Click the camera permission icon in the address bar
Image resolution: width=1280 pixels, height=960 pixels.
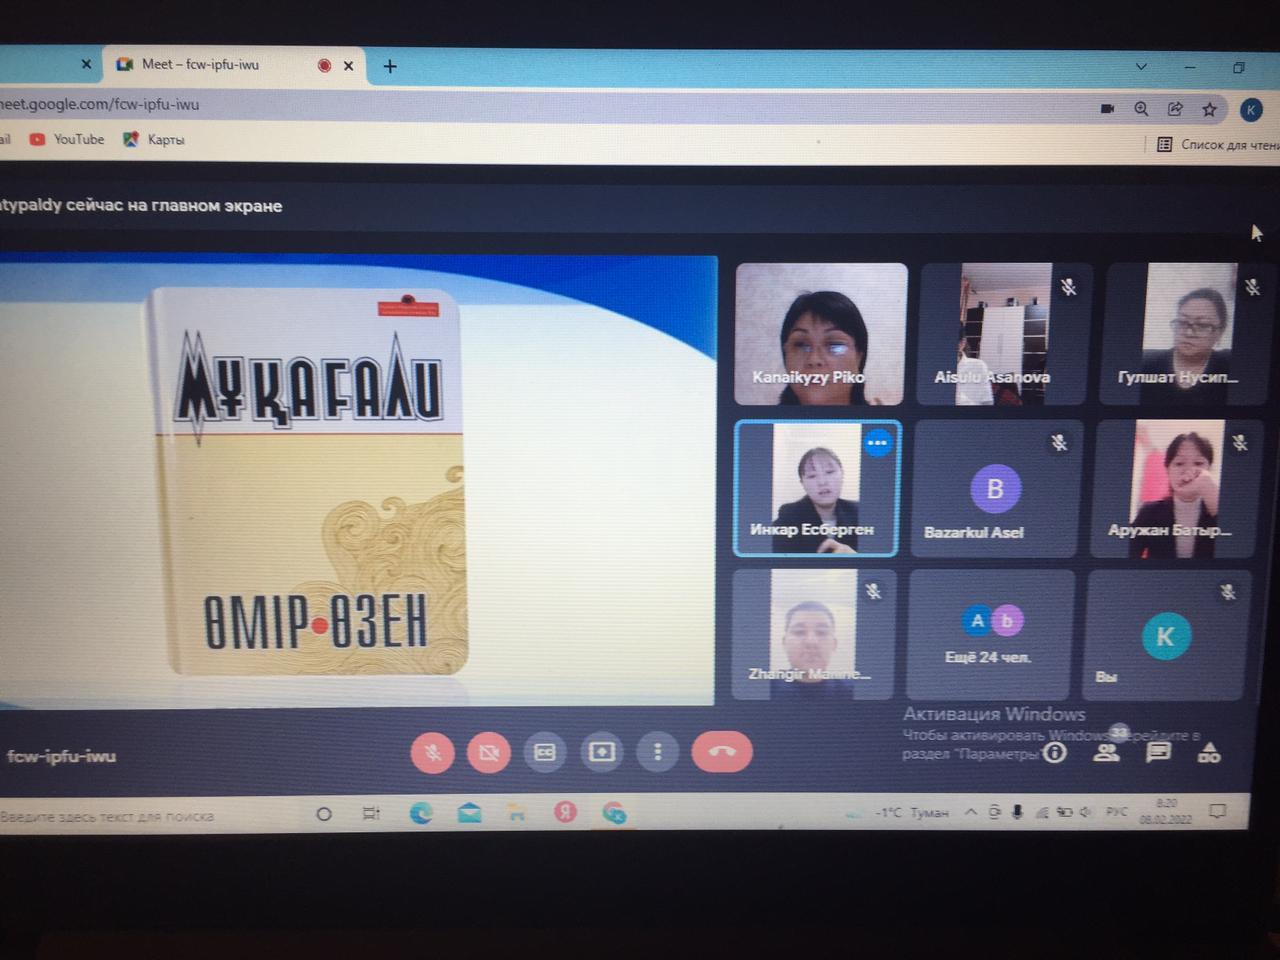coord(1107,109)
